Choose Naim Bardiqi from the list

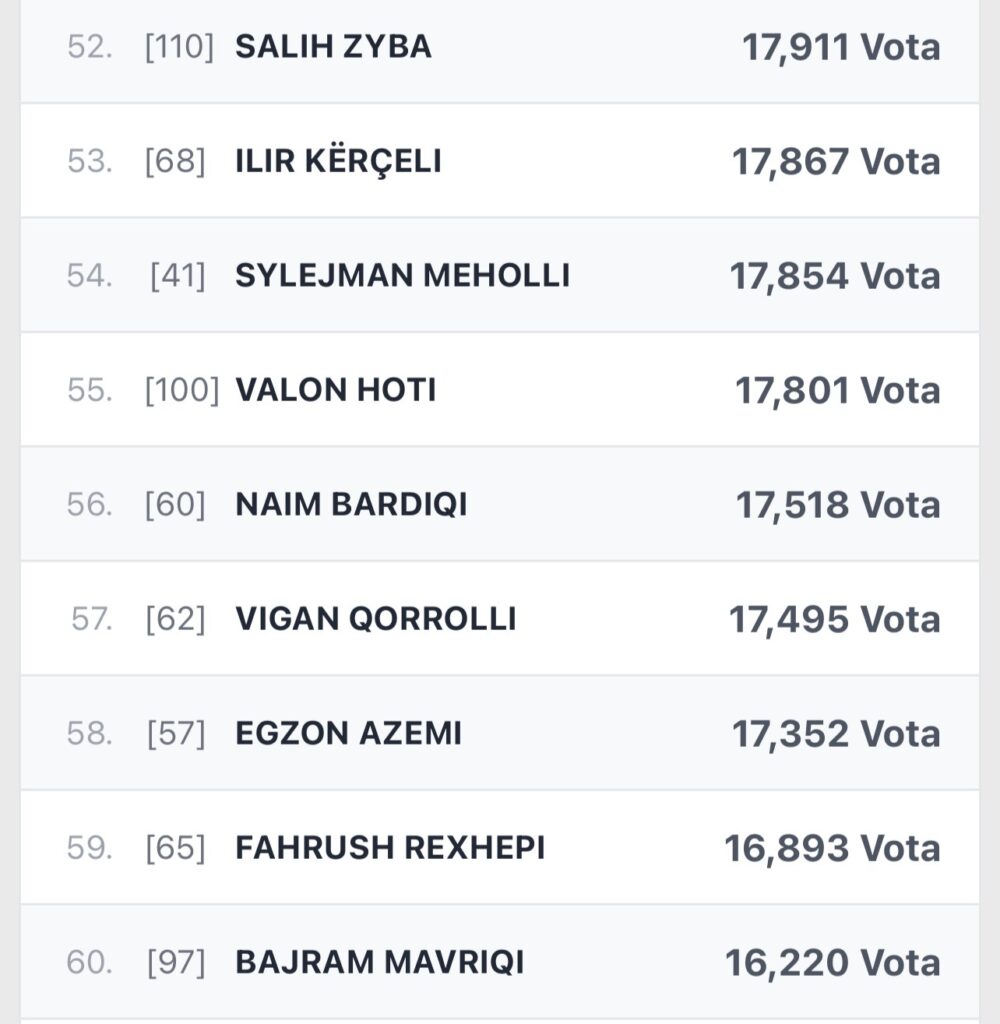tap(351, 505)
